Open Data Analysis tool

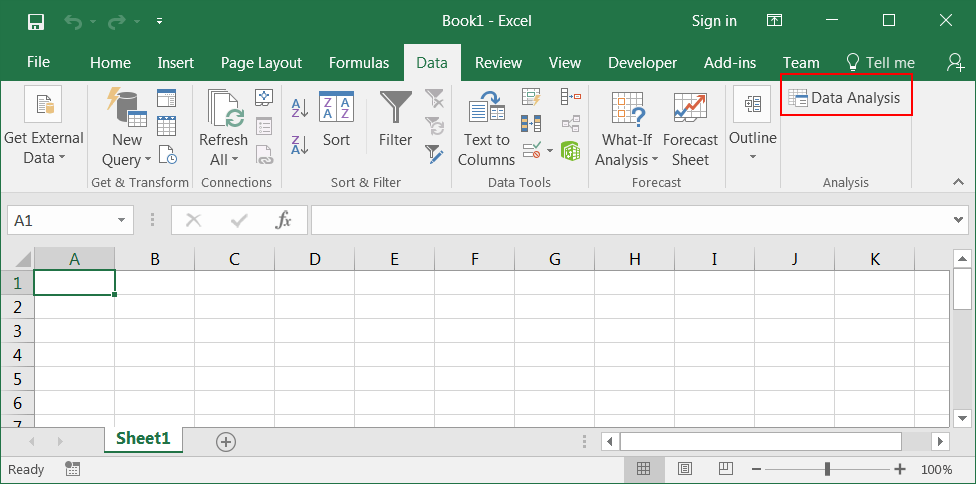coord(845,98)
